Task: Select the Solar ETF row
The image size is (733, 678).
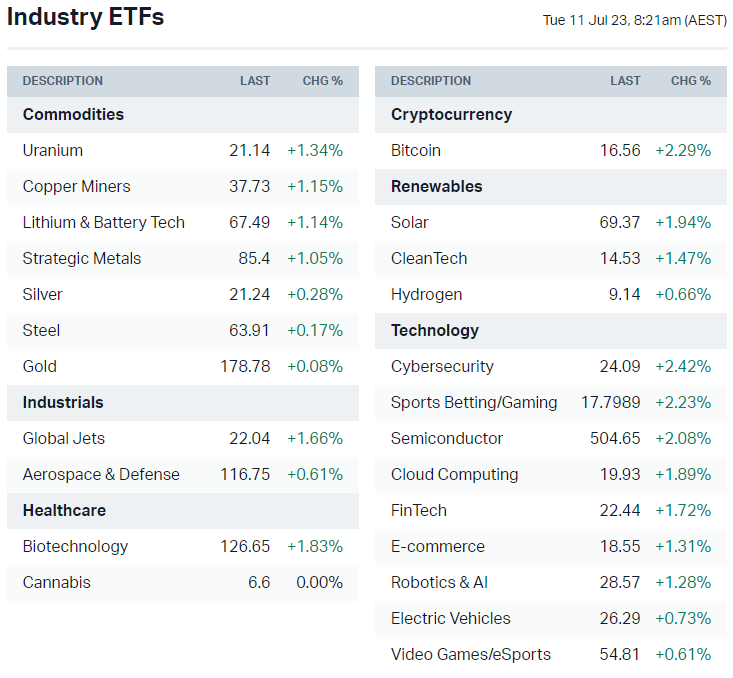Action: coord(410,222)
